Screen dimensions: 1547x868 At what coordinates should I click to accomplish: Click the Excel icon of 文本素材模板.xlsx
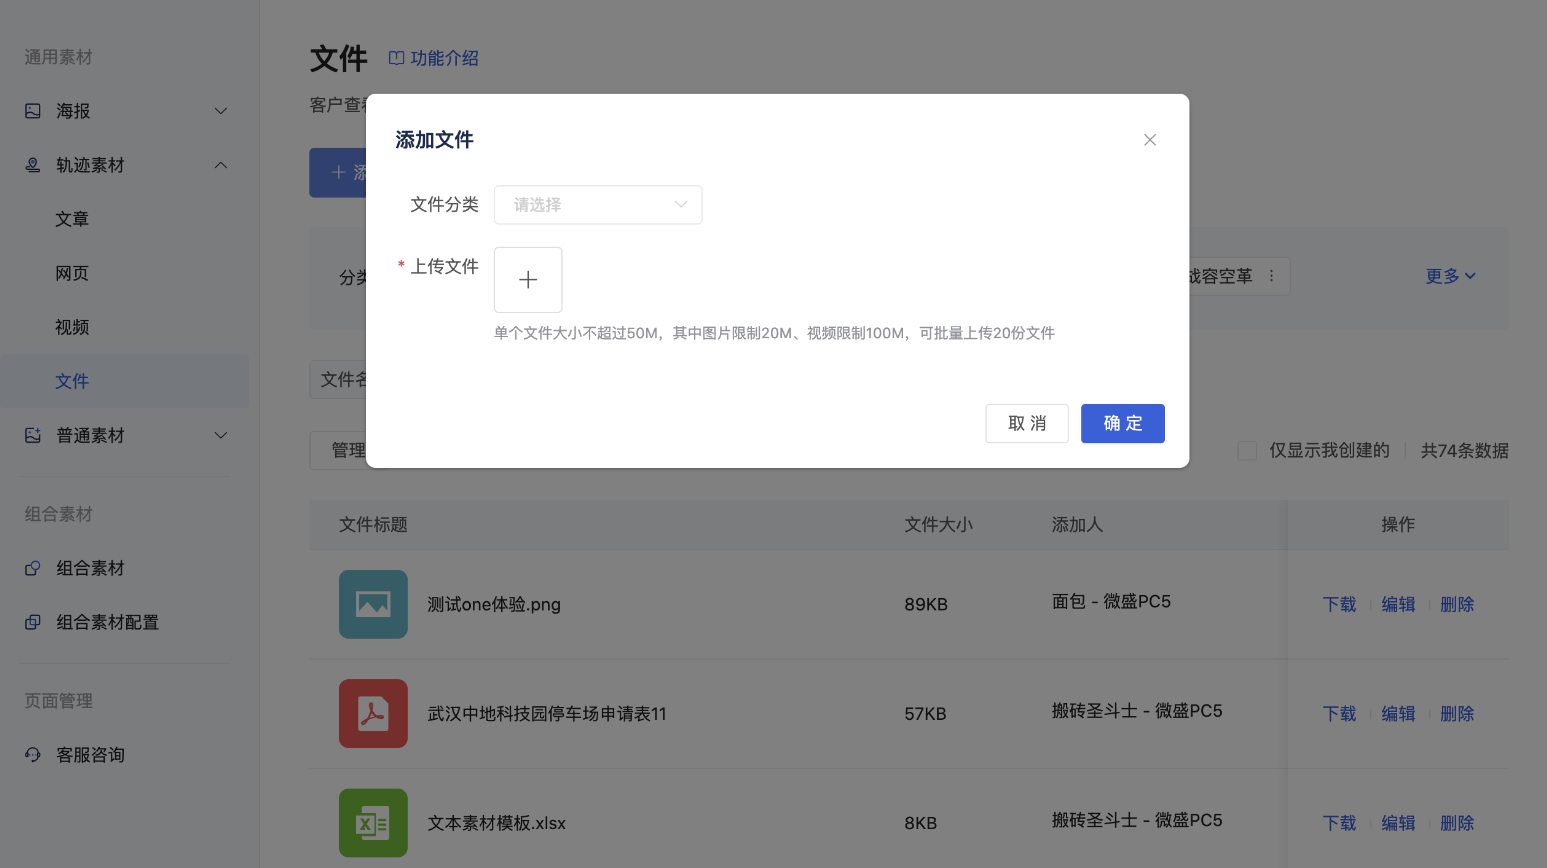pos(373,823)
